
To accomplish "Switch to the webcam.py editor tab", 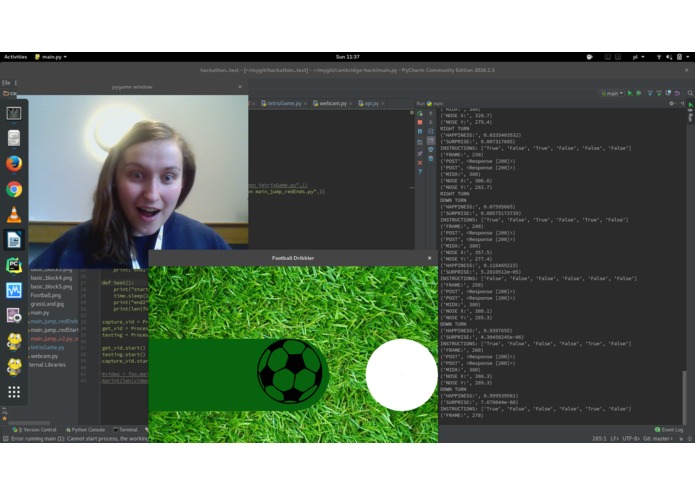I will click(332, 103).
